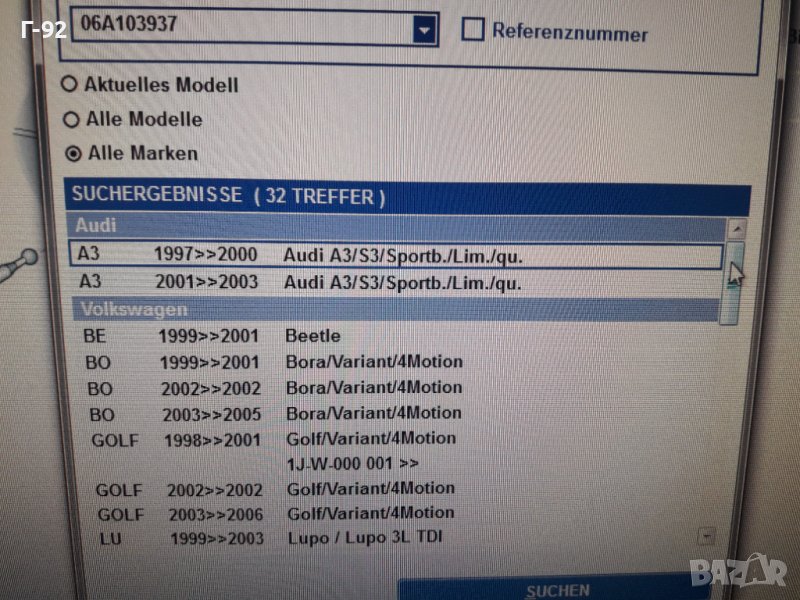
Task: Choose the Alle Modelle radio option
Action: pos(71,120)
